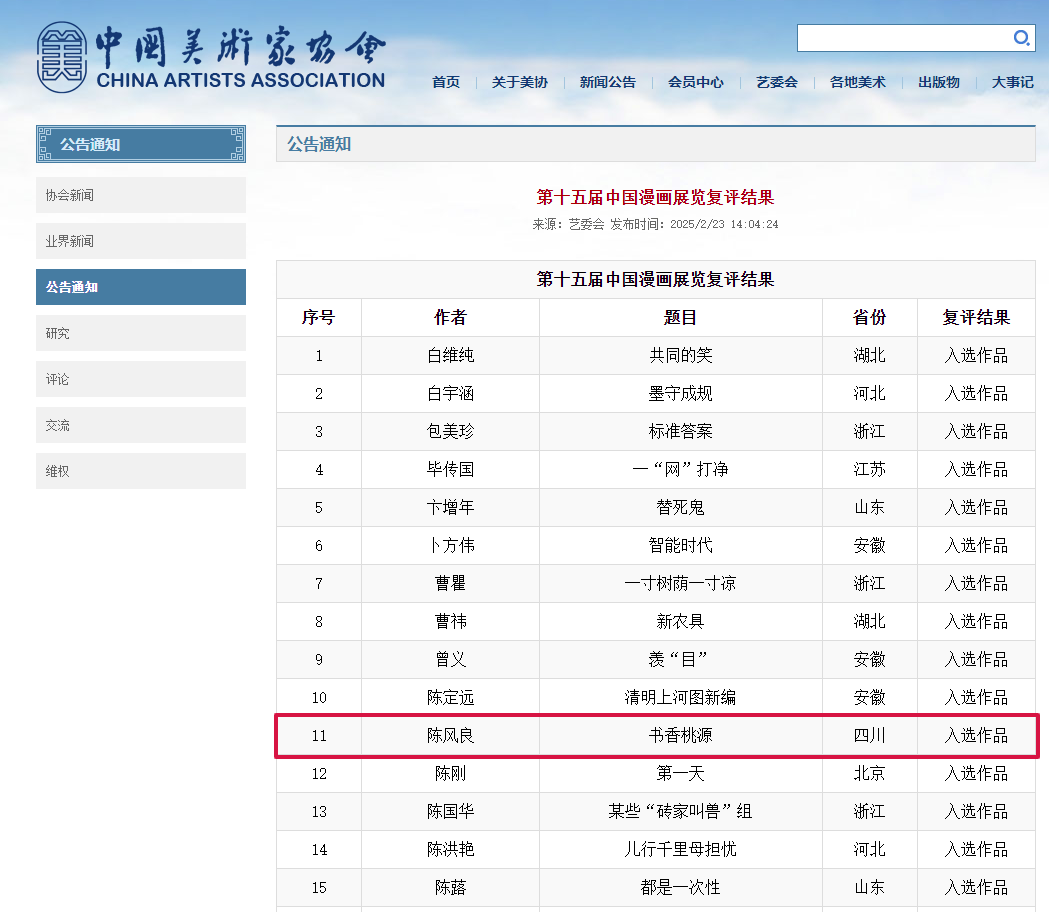Screen dimensions: 1049x912
Task: Click the highlighted row title 书香桃源
Action: click(x=680, y=736)
